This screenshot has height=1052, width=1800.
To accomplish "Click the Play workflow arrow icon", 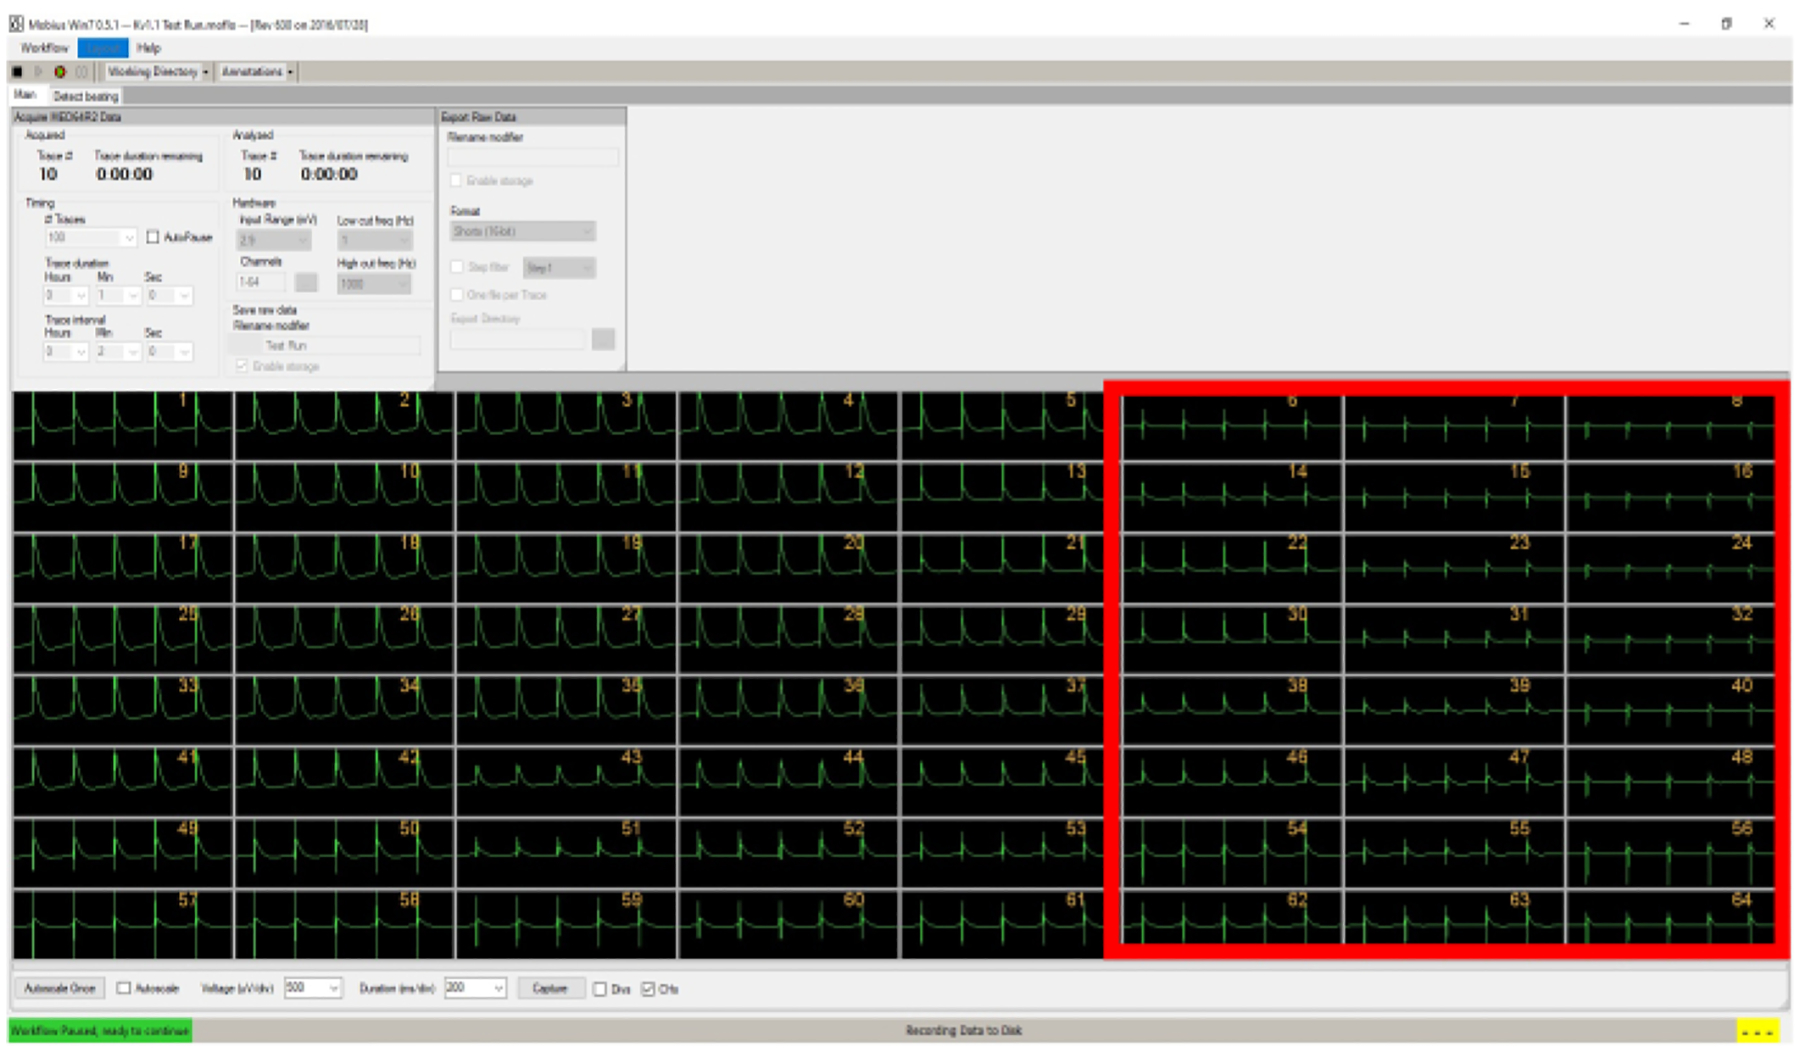I will (38, 72).
